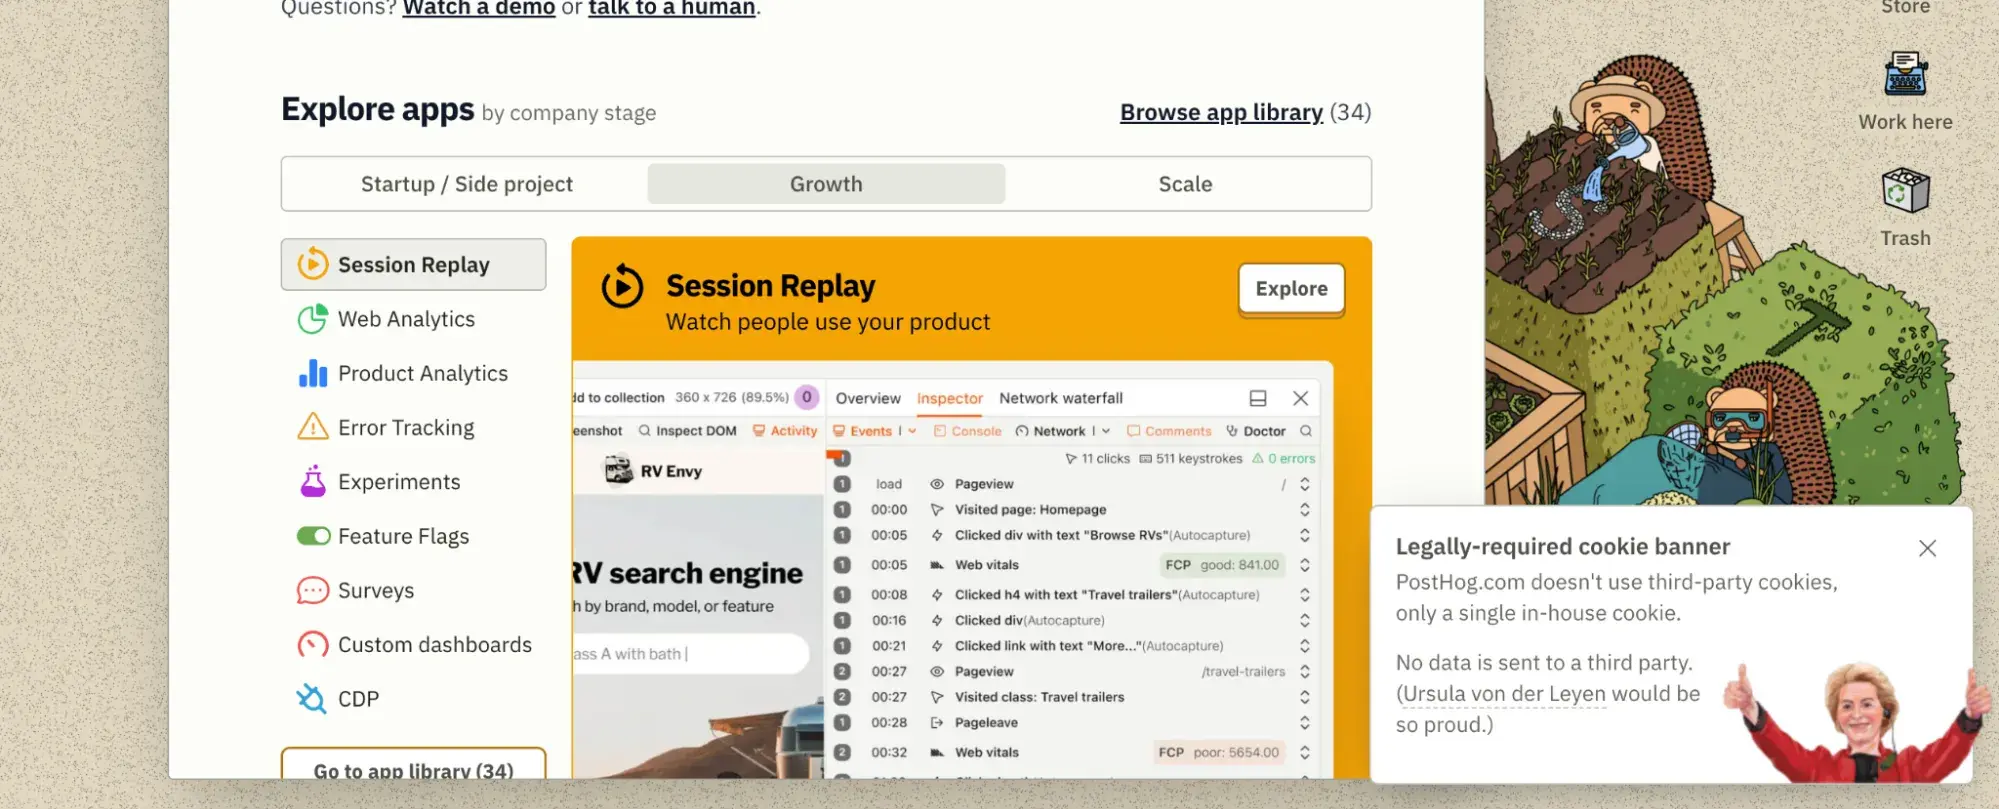Toggle the Console filter
The height and width of the screenshot is (810, 1999).
click(x=967, y=431)
